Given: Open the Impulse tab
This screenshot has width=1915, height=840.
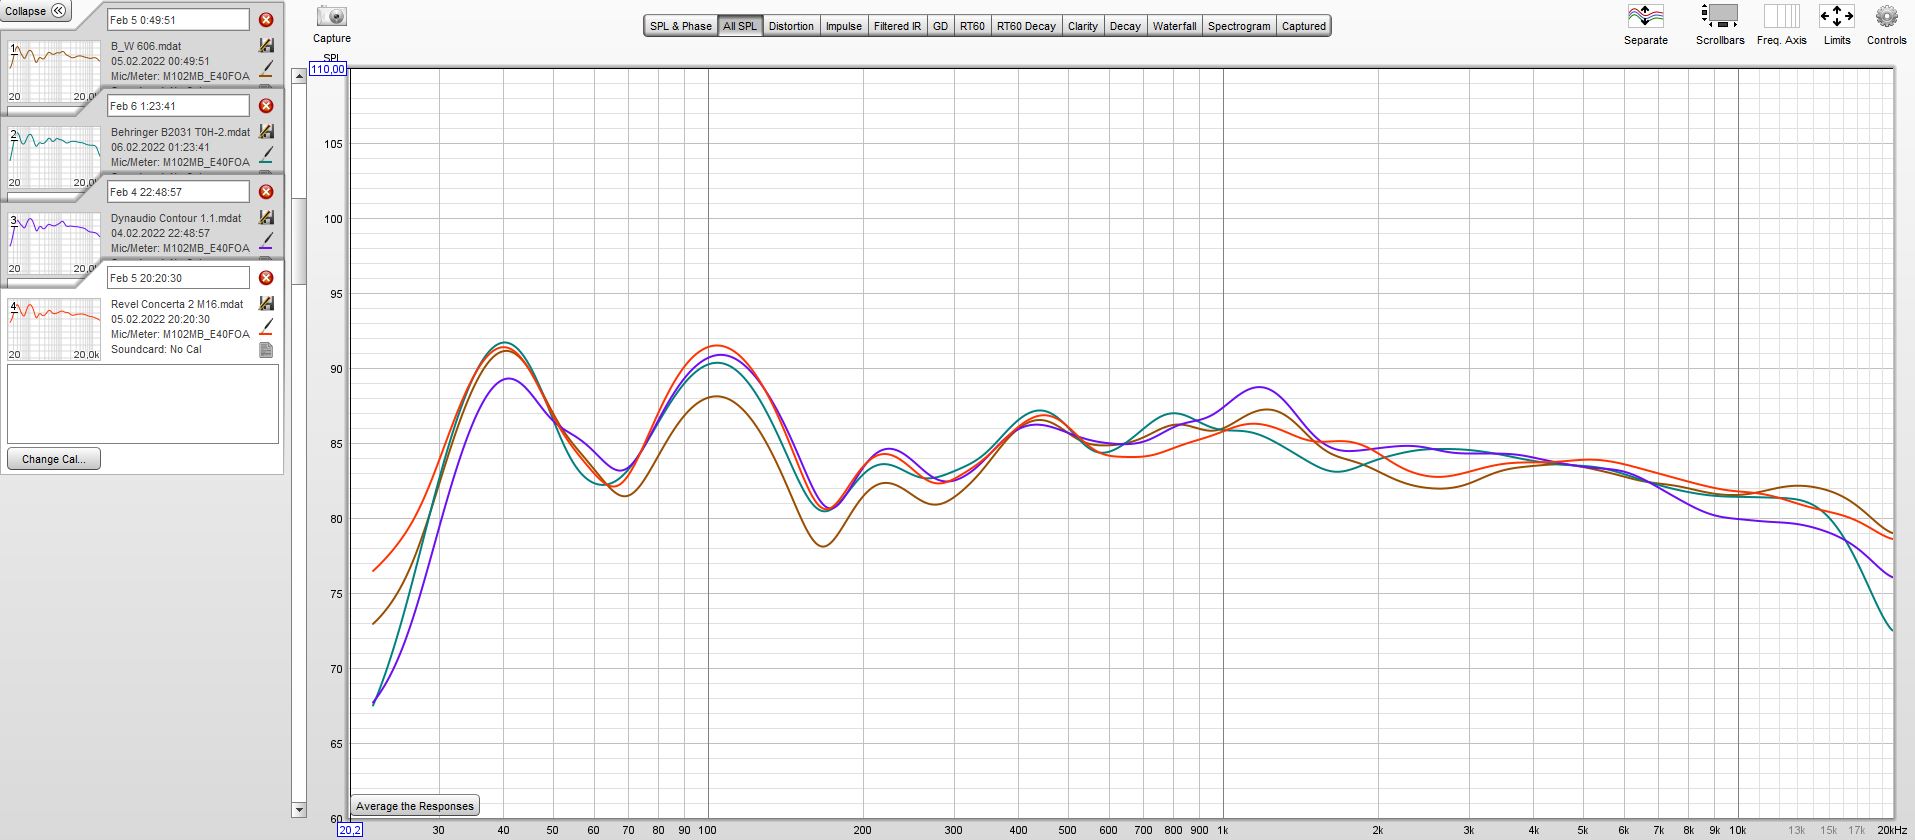Looking at the screenshot, I should click(843, 26).
